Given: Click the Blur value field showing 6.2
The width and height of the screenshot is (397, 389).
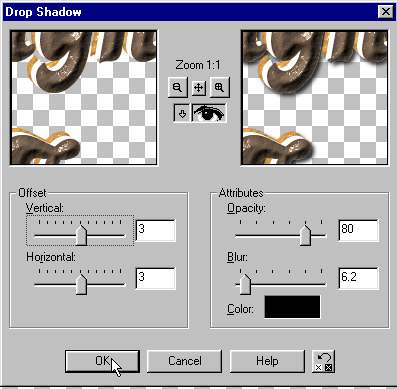Looking at the screenshot, I should tap(358, 278).
